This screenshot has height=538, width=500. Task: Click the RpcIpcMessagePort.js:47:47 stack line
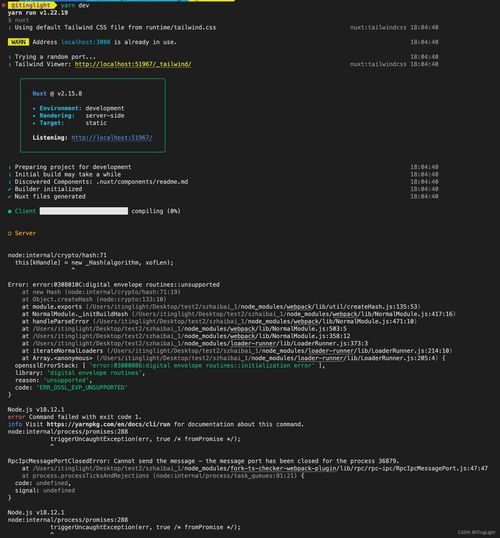pyautogui.click(x=255, y=469)
